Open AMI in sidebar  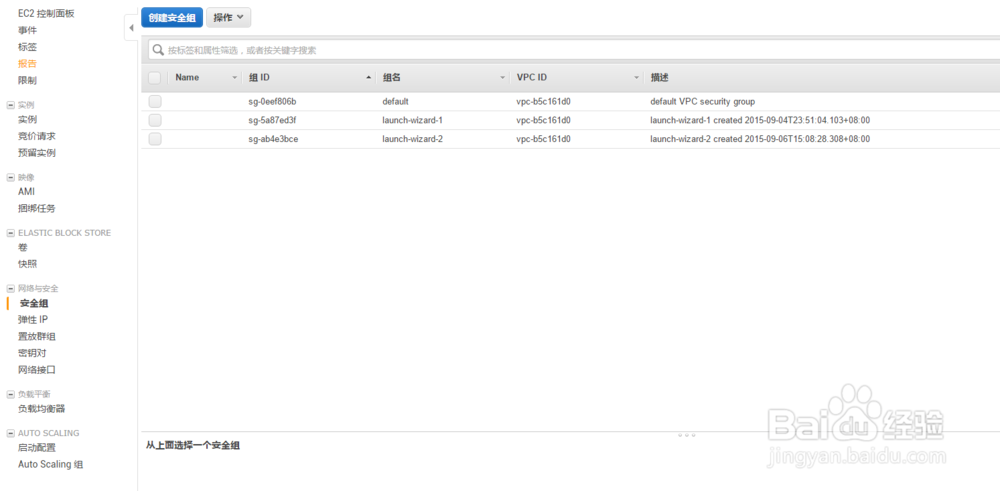click(26, 191)
